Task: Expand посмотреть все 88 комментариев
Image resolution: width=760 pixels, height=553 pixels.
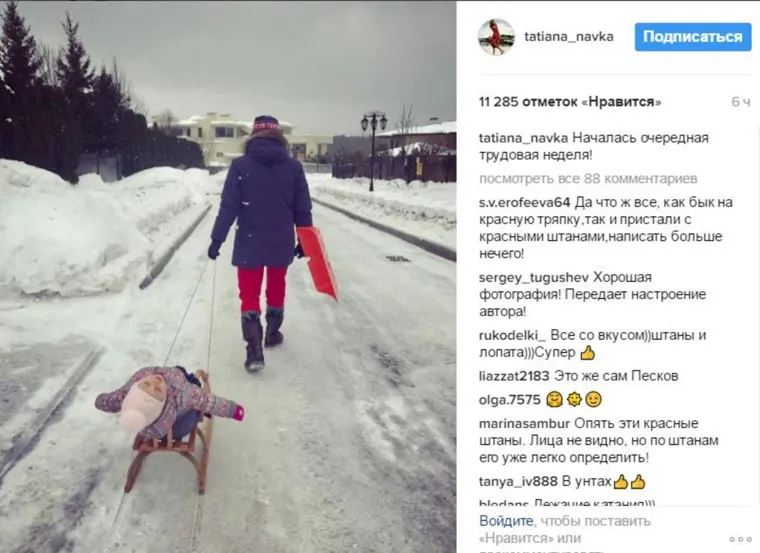Action: click(x=588, y=178)
